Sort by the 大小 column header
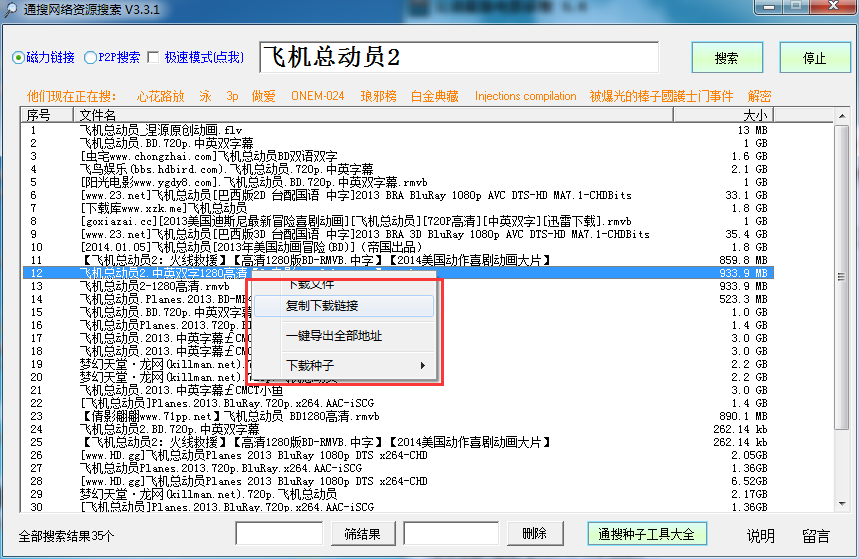 723,115
